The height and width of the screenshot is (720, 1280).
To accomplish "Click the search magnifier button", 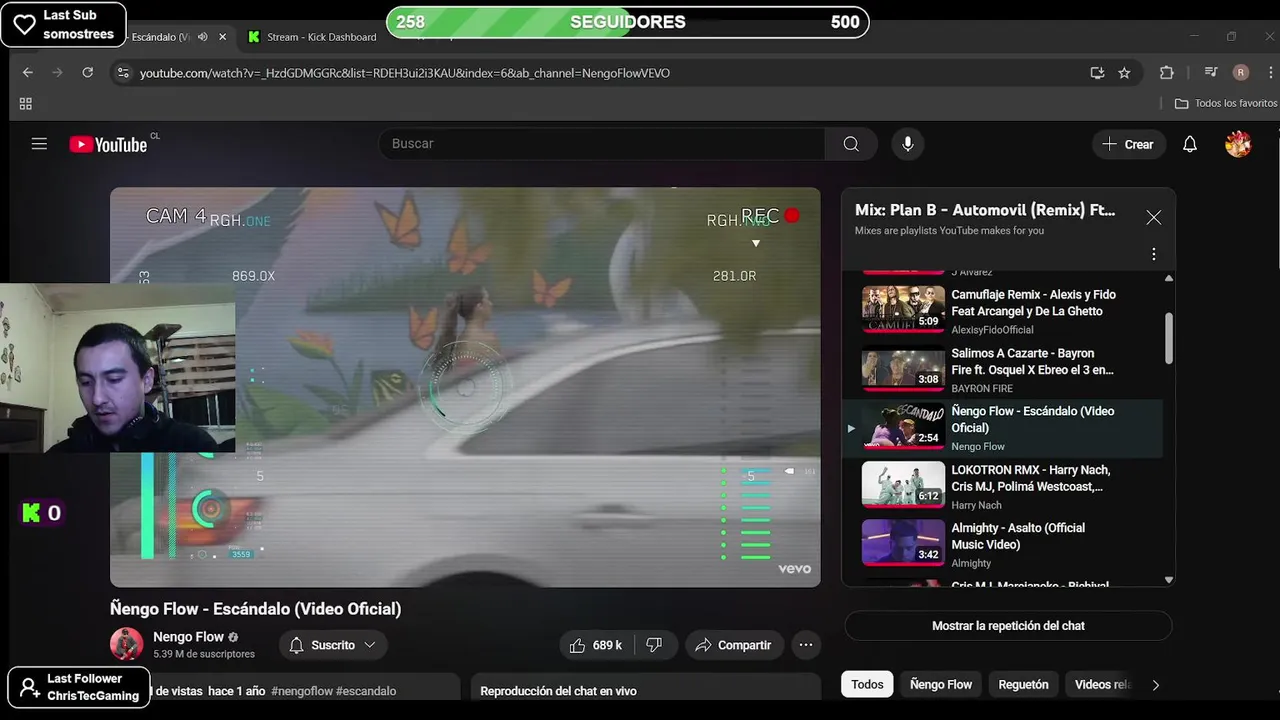I will coord(851,144).
